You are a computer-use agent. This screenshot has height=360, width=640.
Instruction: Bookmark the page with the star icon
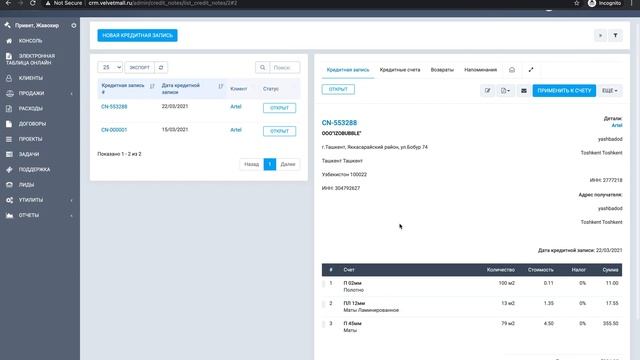(576, 3)
